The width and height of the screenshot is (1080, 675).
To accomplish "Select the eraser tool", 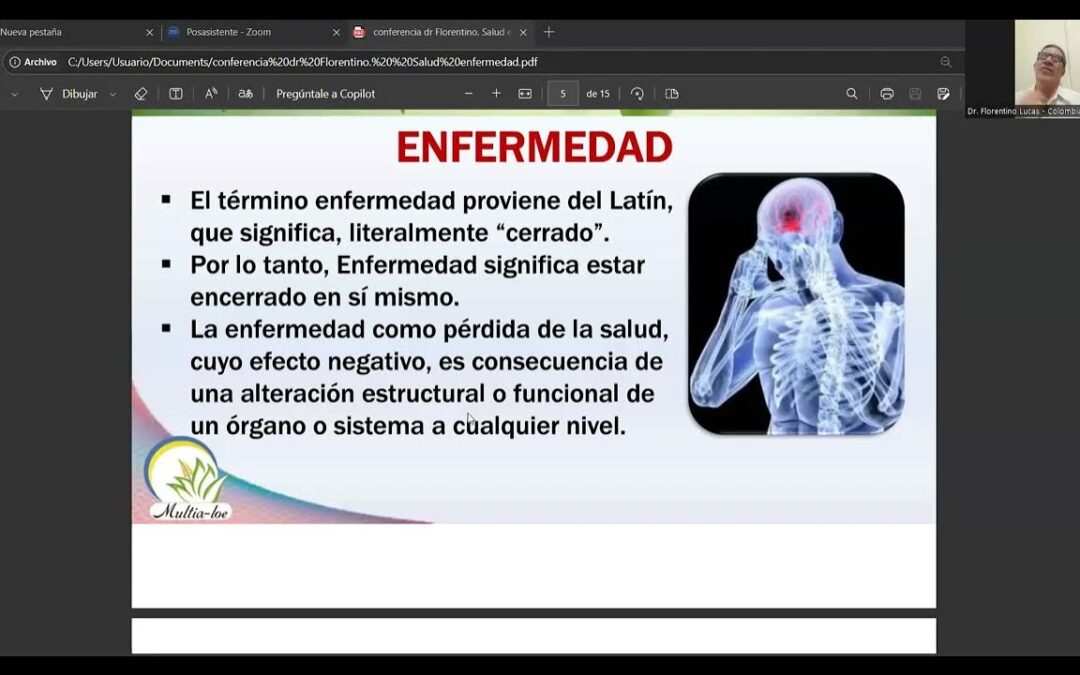I will point(141,94).
